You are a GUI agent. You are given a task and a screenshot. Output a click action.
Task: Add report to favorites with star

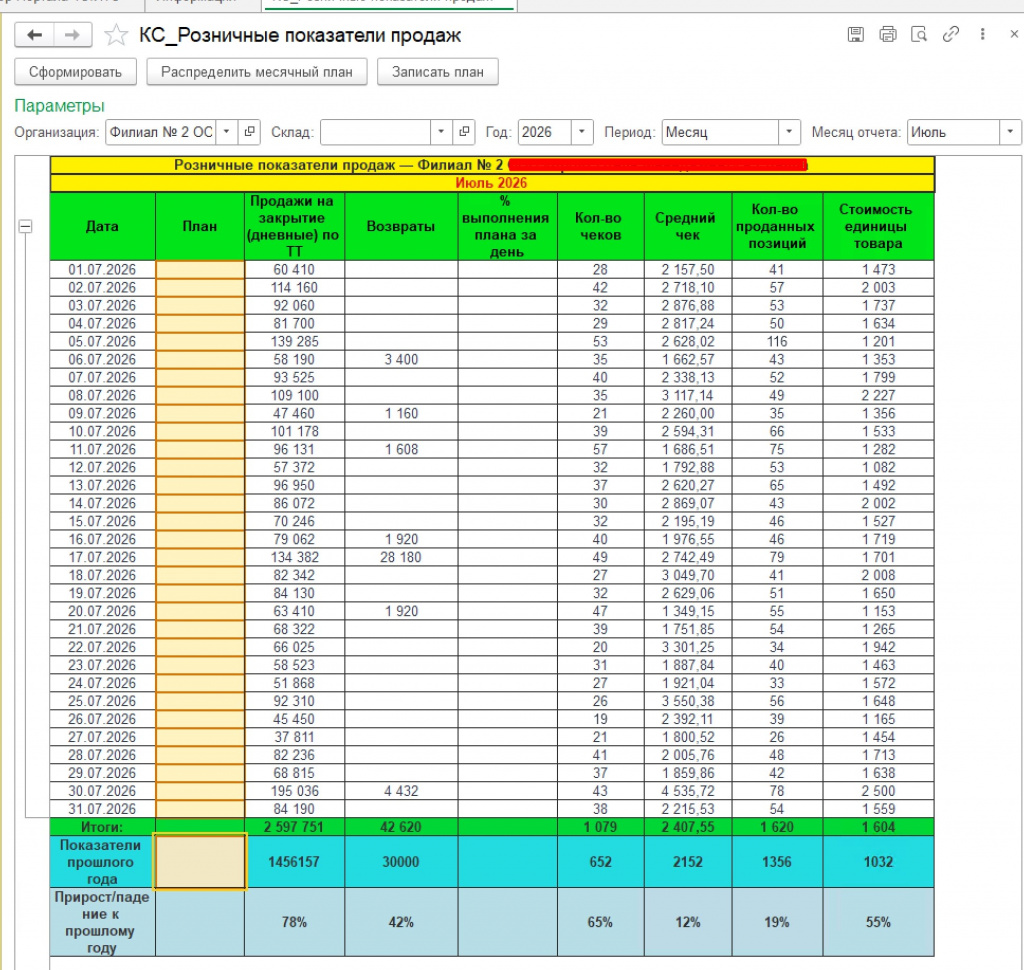(x=116, y=35)
